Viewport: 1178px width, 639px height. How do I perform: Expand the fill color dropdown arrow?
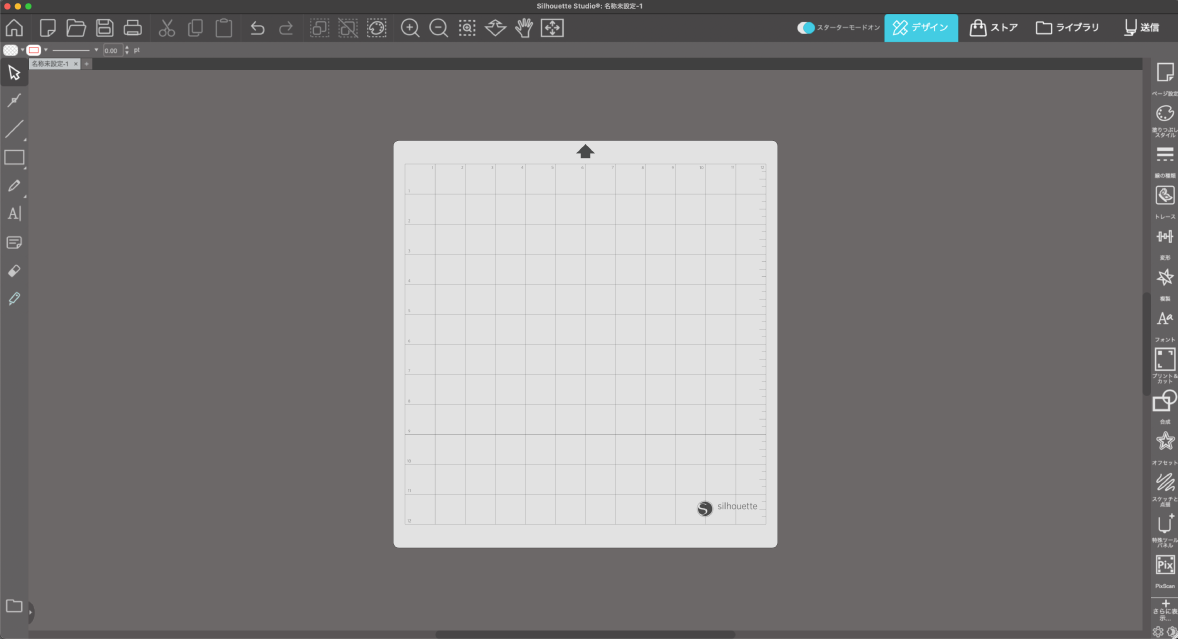[x=22, y=50]
